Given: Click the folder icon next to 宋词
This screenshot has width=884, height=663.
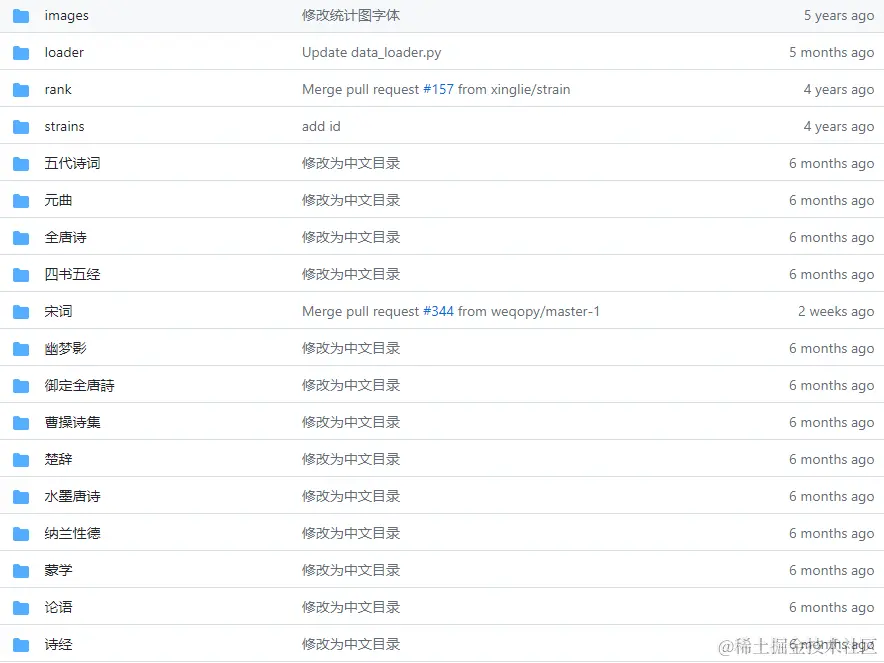Looking at the screenshot, I should coord(22,311).
